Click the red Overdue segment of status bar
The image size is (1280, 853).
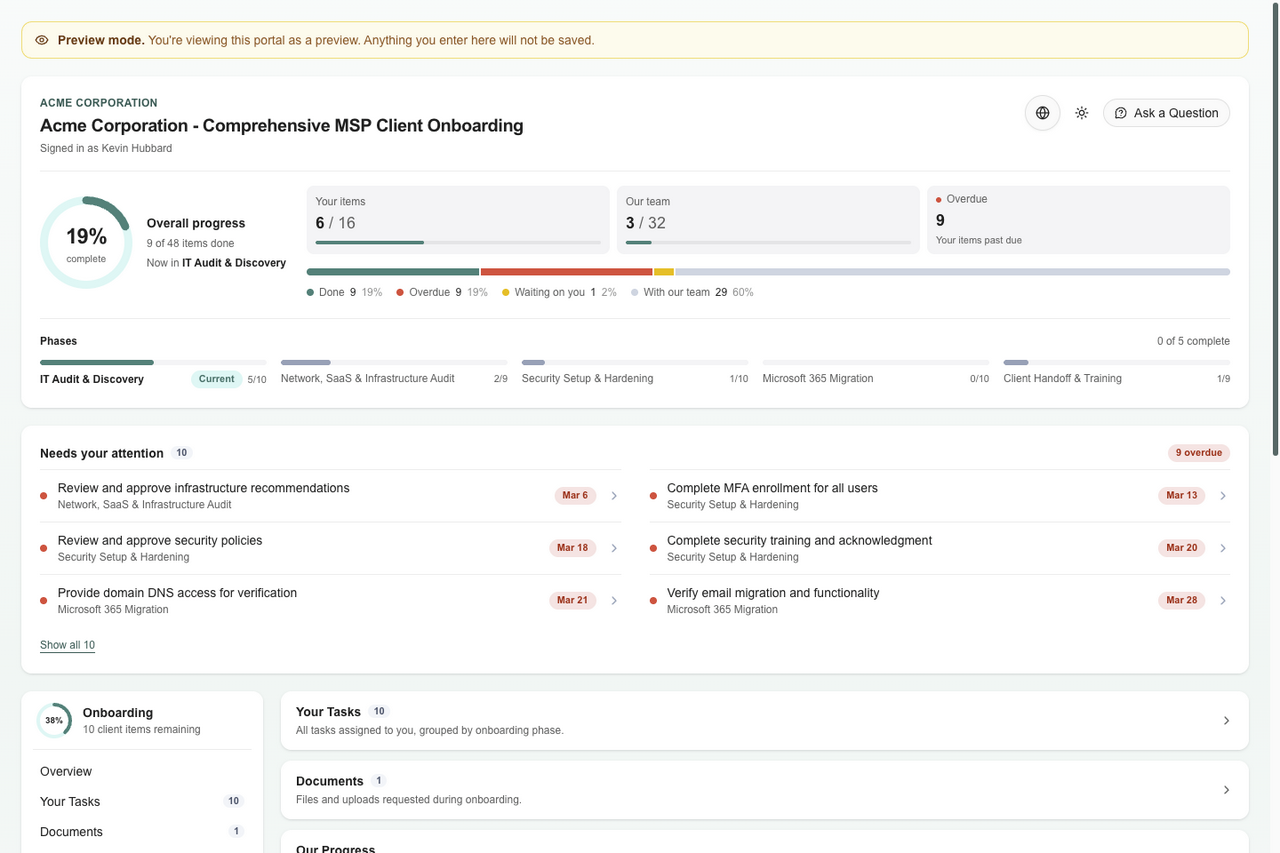(567, 272)
